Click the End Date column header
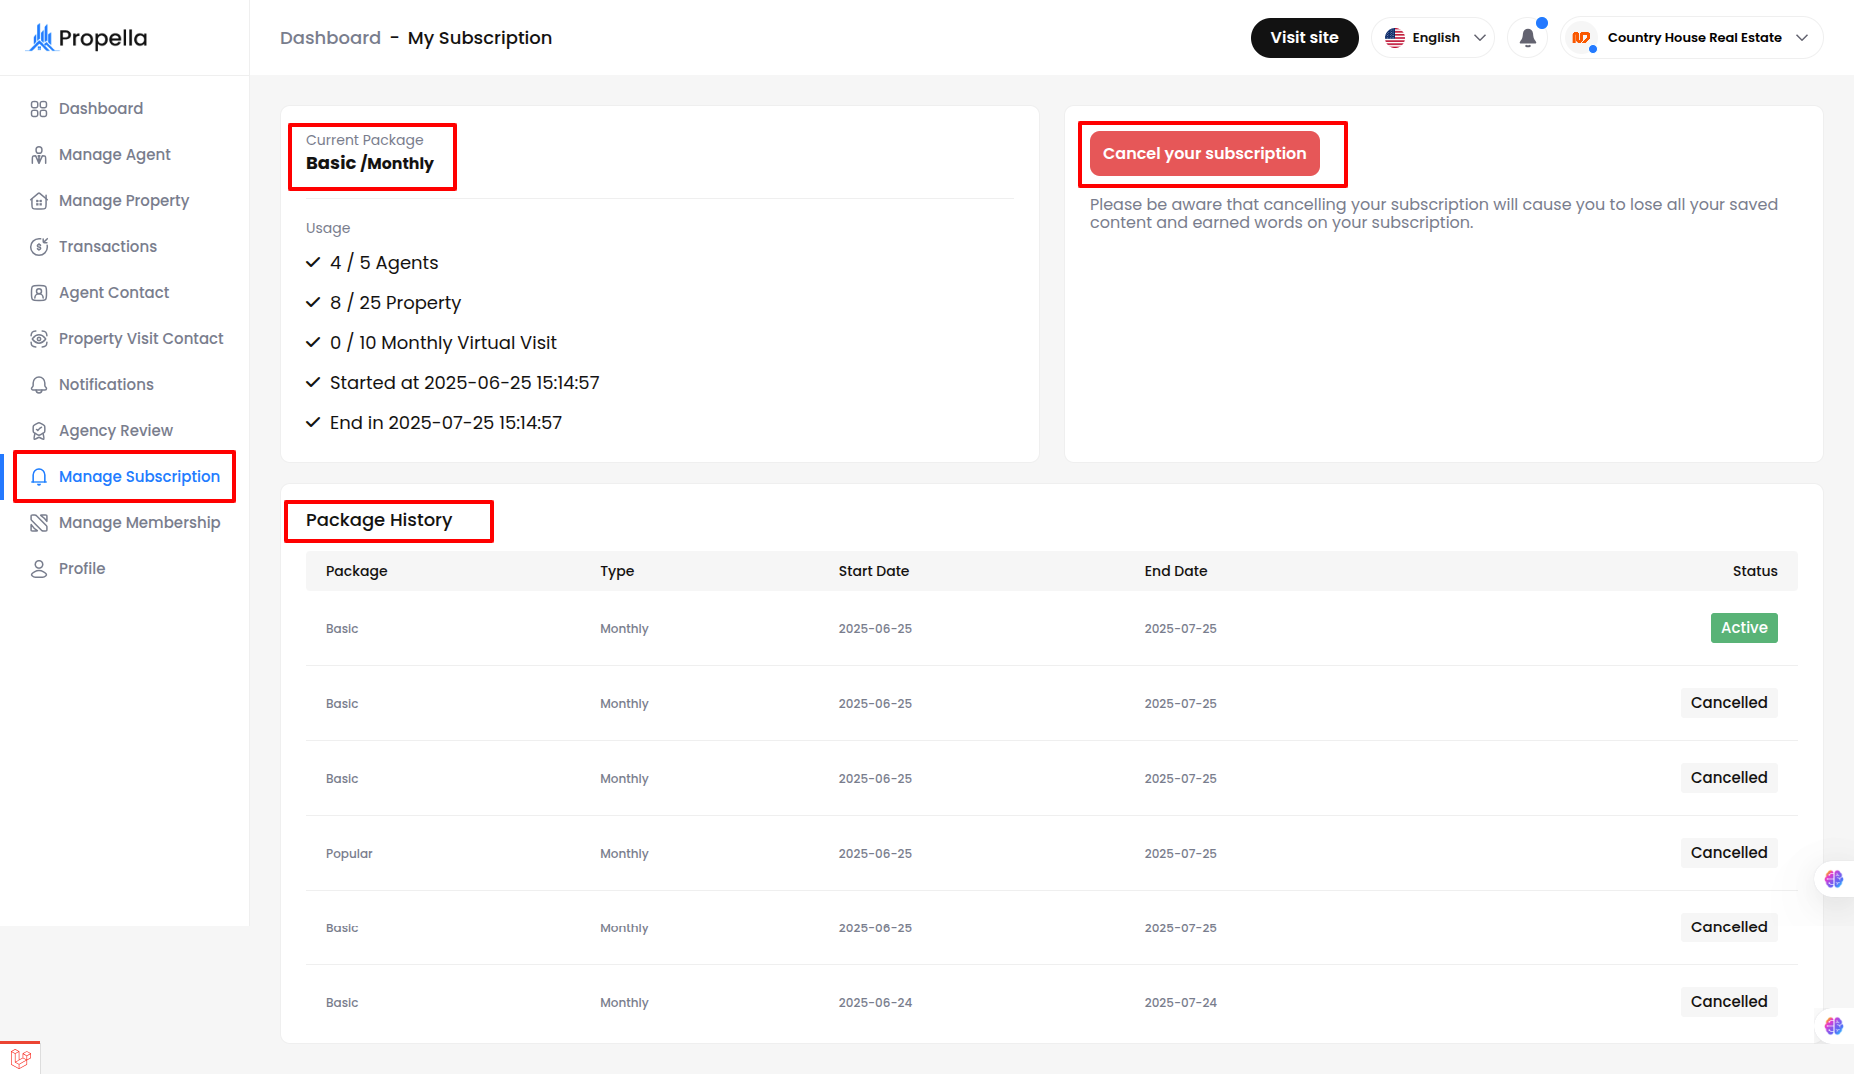Screen dimensions: 1854x1075 [x=1175, y=571]
